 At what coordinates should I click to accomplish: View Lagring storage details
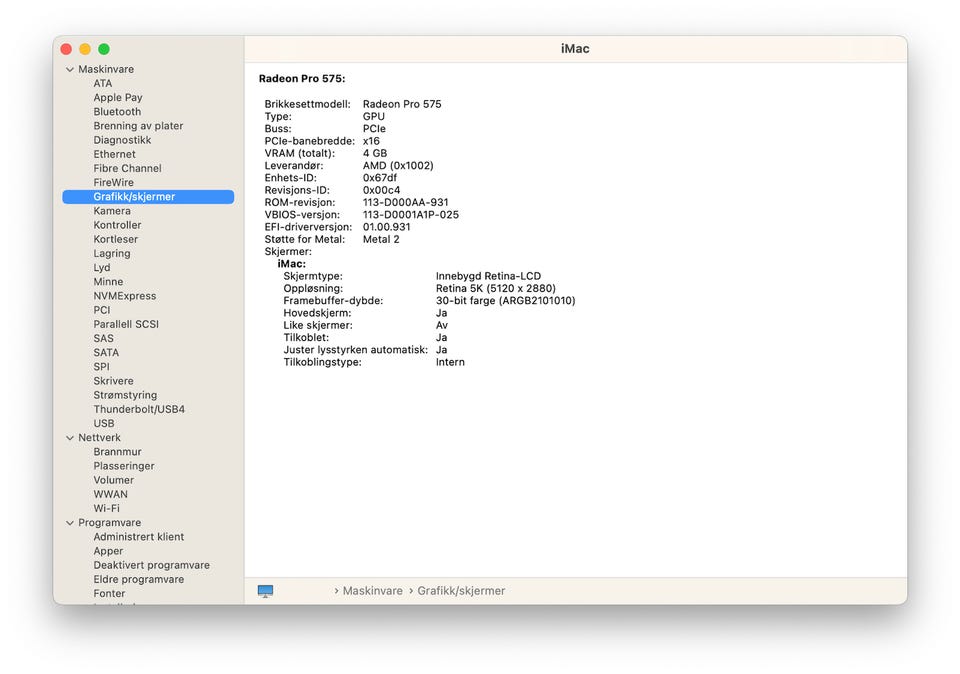112,253
